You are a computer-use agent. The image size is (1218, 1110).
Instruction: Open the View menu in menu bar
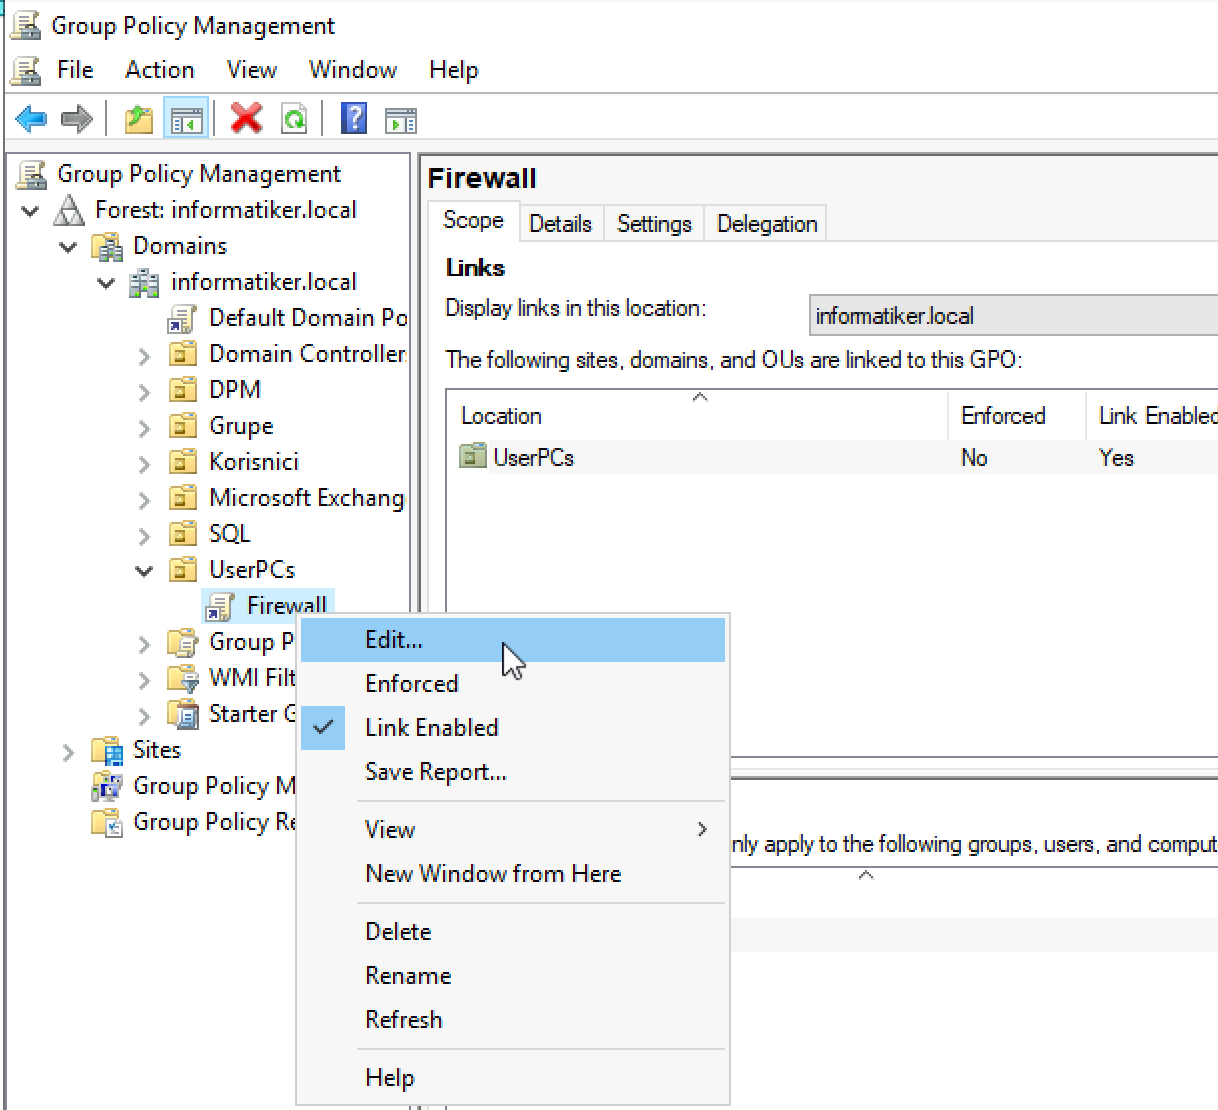251,70
